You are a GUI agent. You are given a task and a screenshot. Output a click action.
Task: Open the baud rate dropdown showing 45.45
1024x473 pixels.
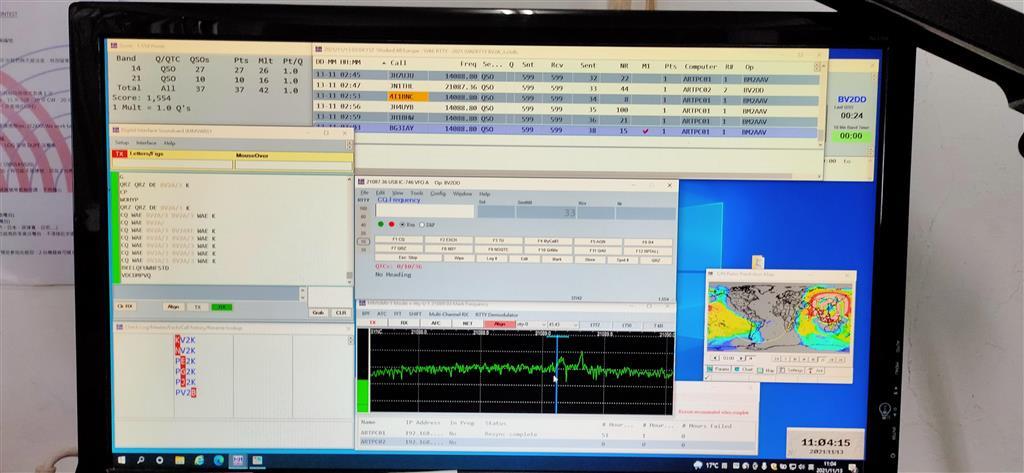coord(562,325)
